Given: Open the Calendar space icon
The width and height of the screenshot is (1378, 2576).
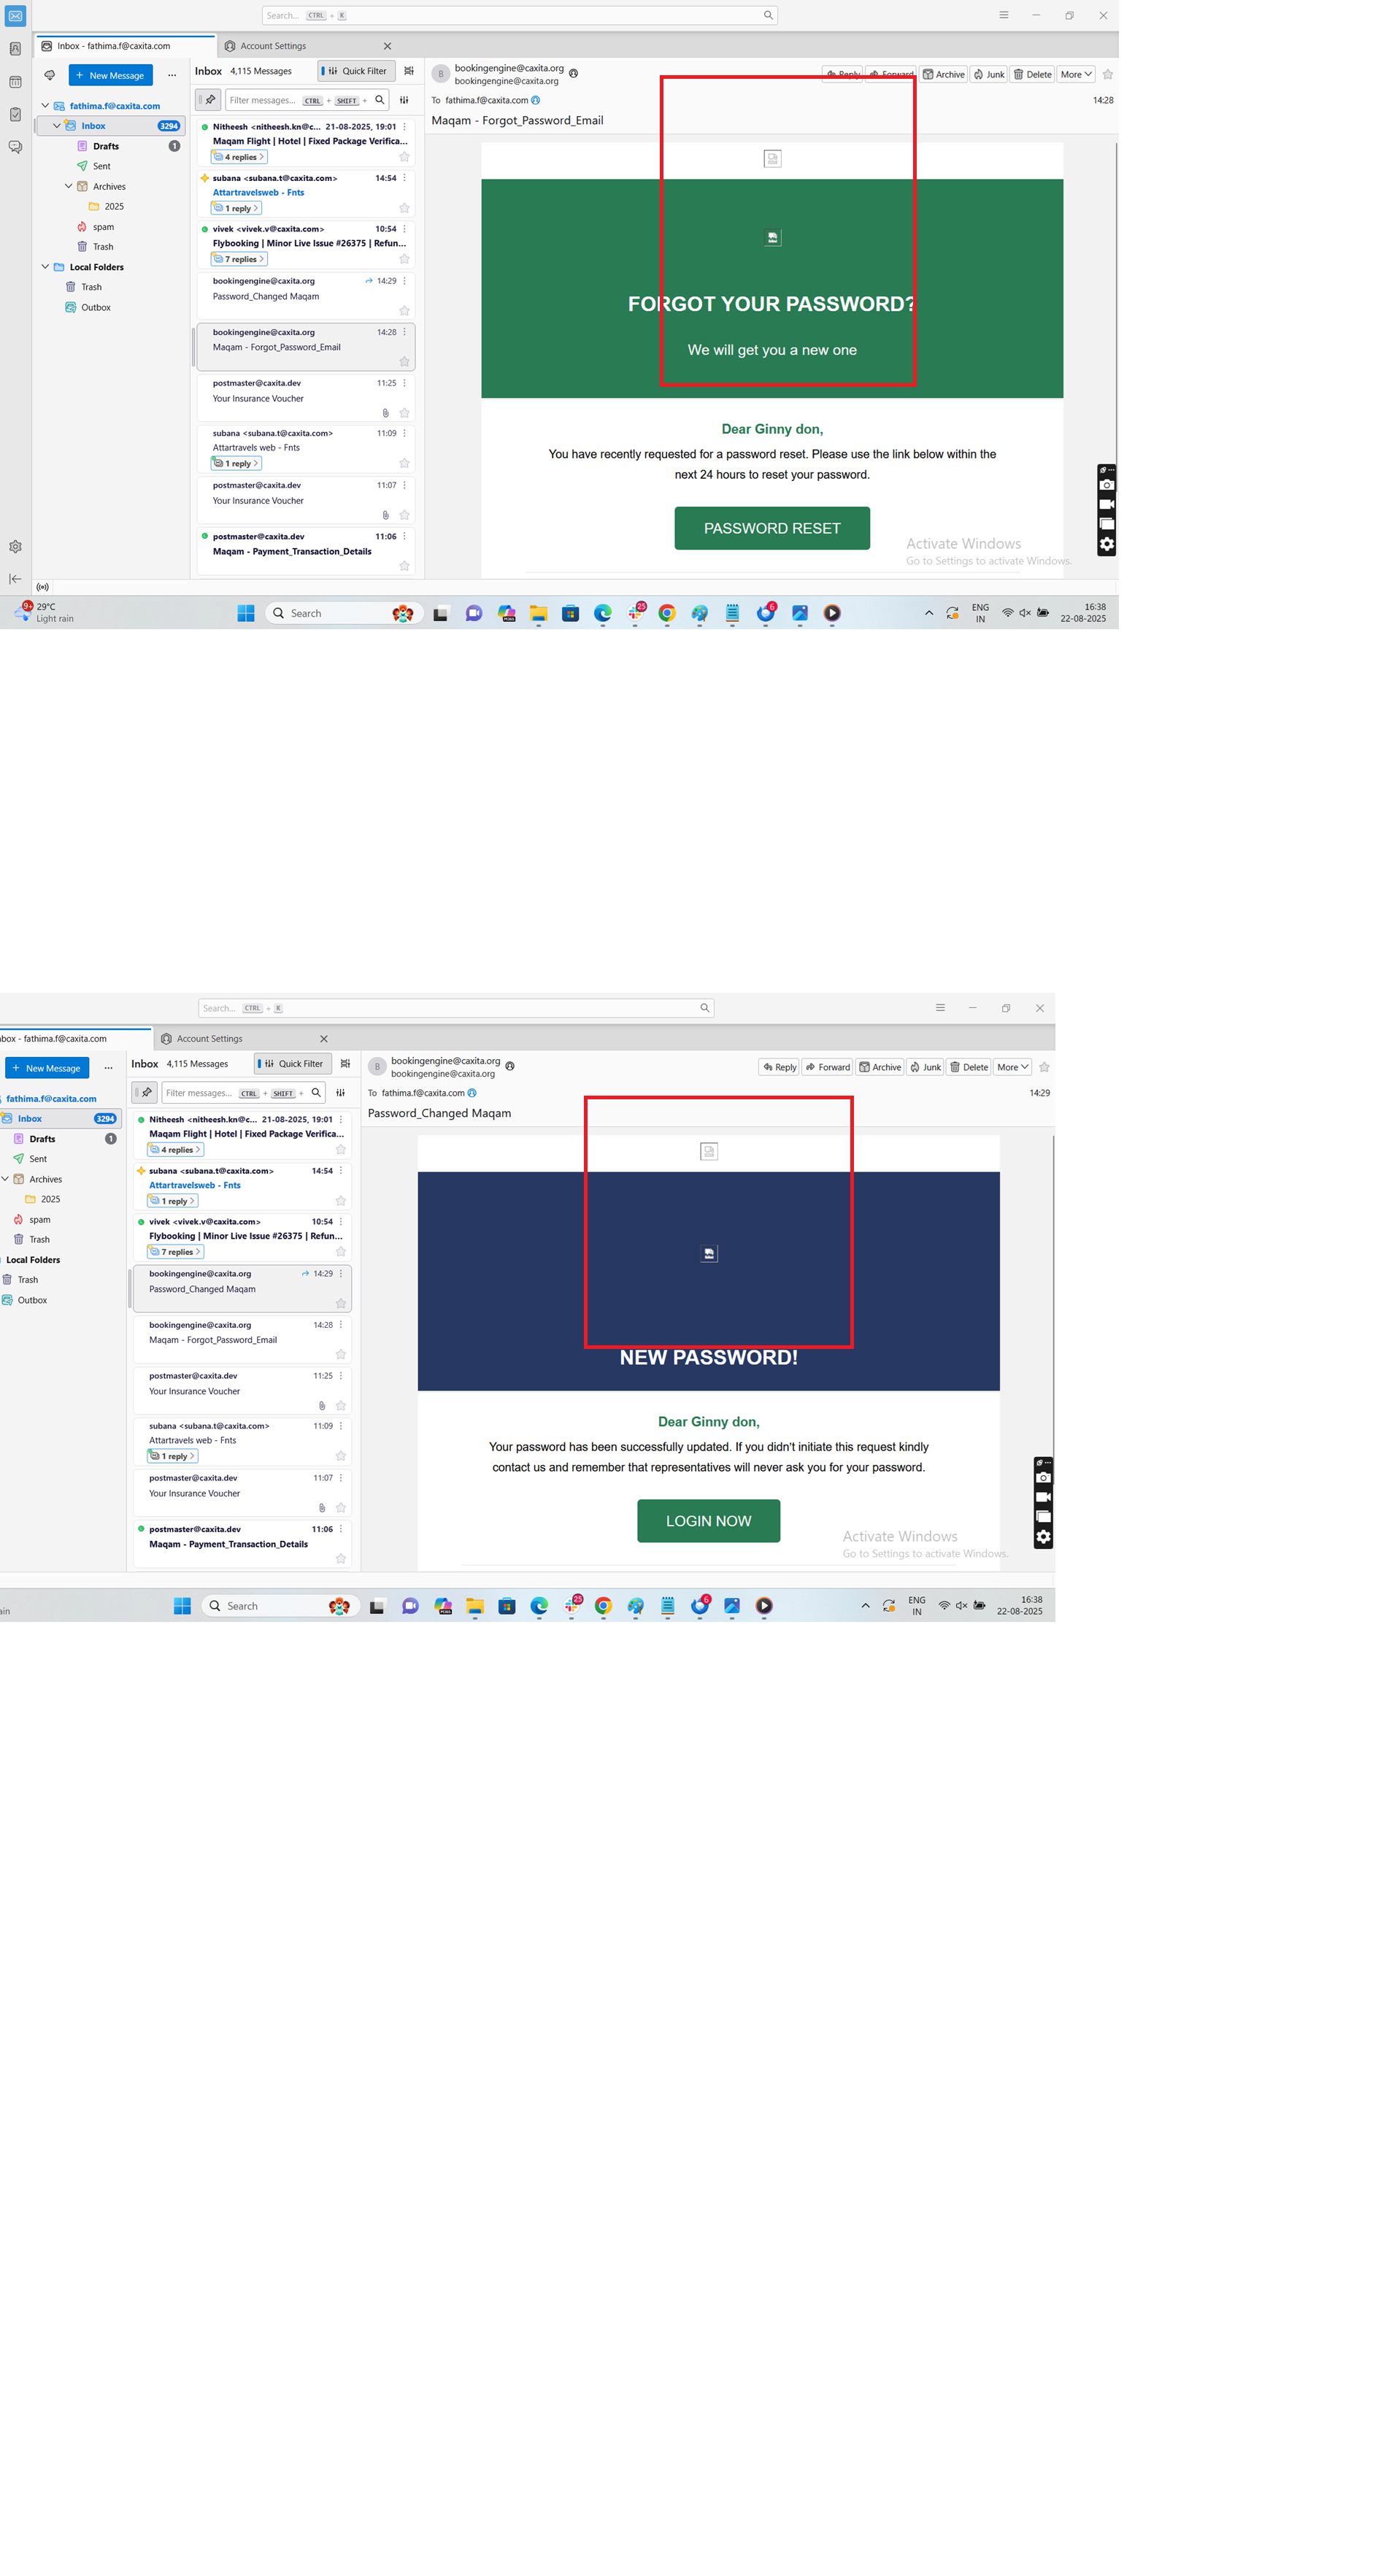Looking at the screenshot, I should click(x=15, y=82).
